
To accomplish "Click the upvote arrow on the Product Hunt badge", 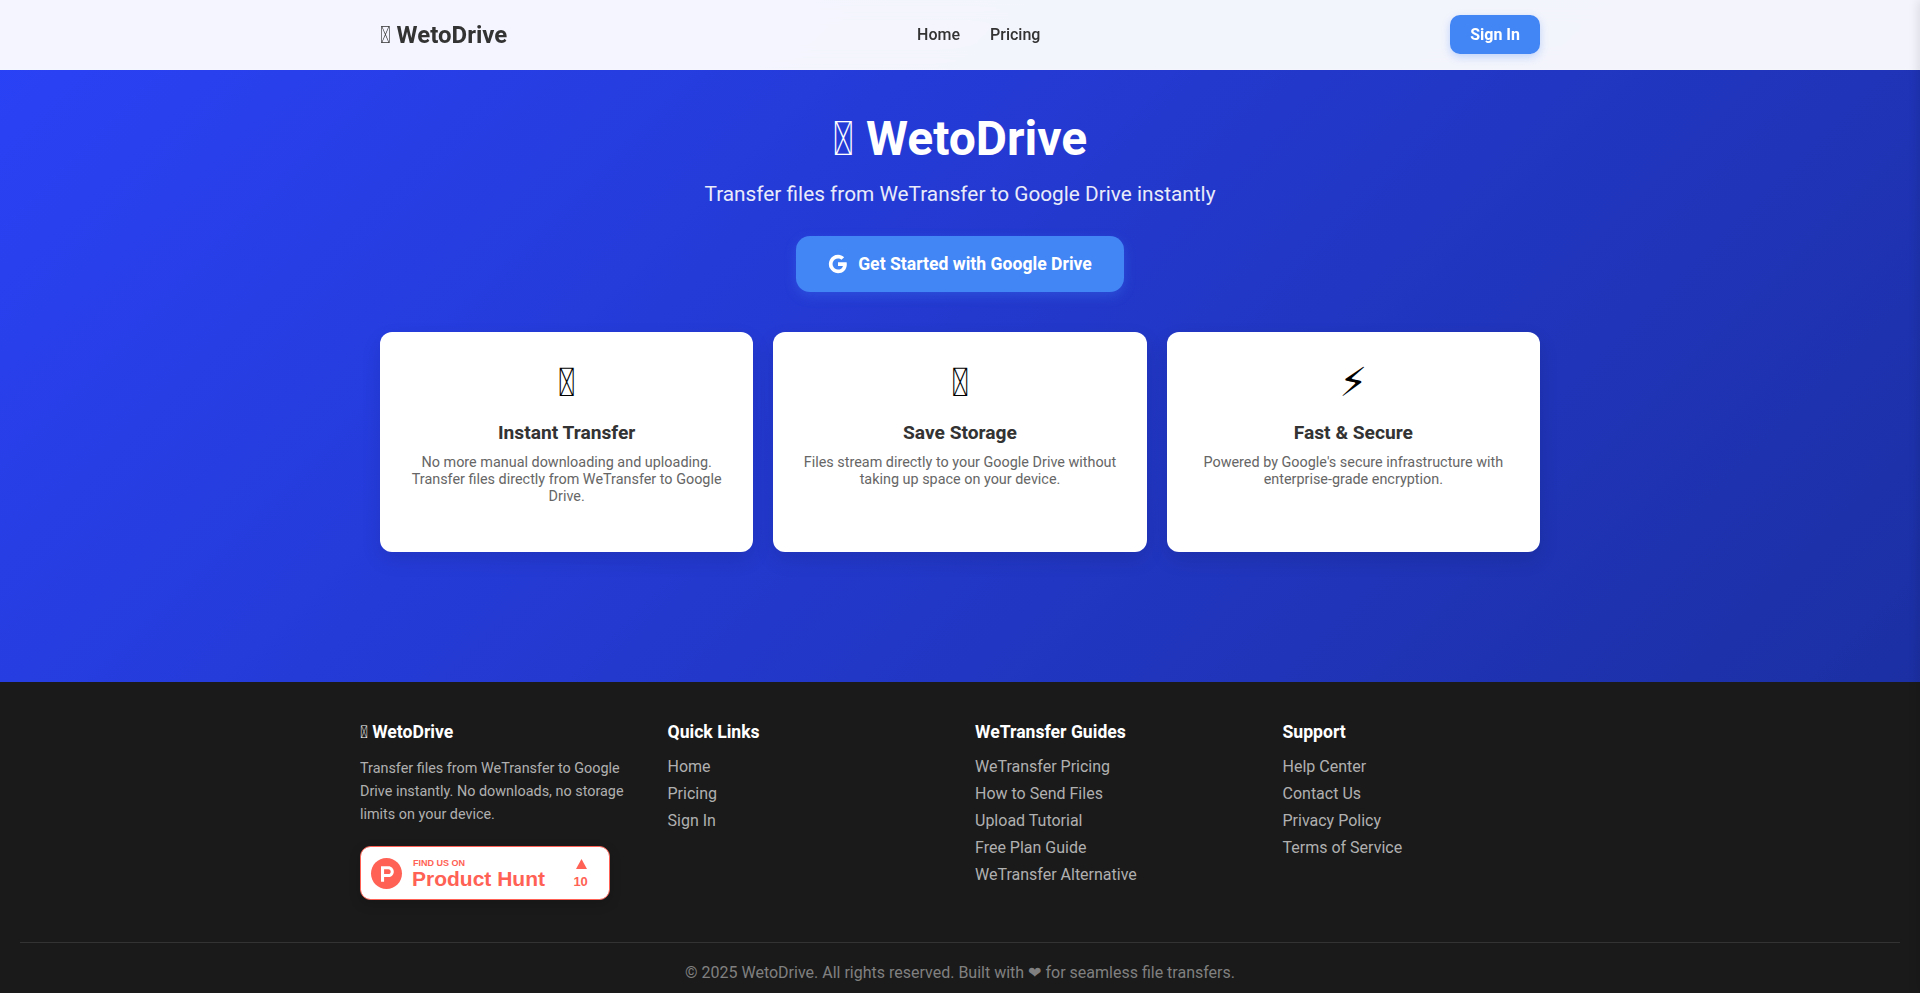I will click(581, 866).
